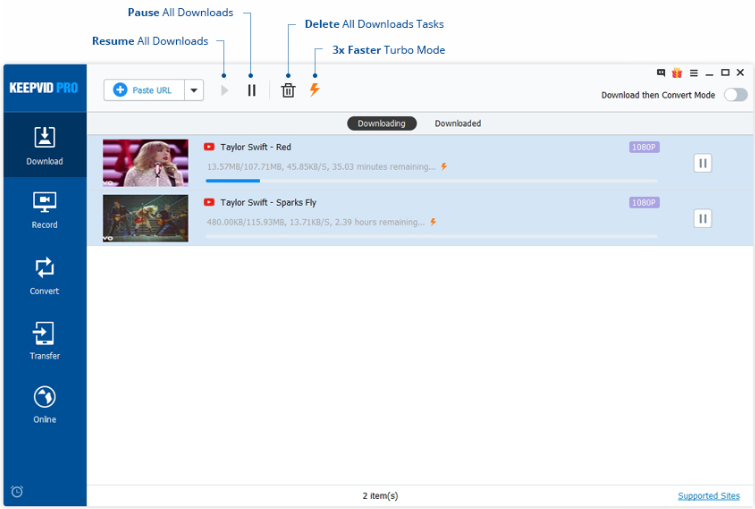Open the scheduler clock icon

click(x=17, y=491)
